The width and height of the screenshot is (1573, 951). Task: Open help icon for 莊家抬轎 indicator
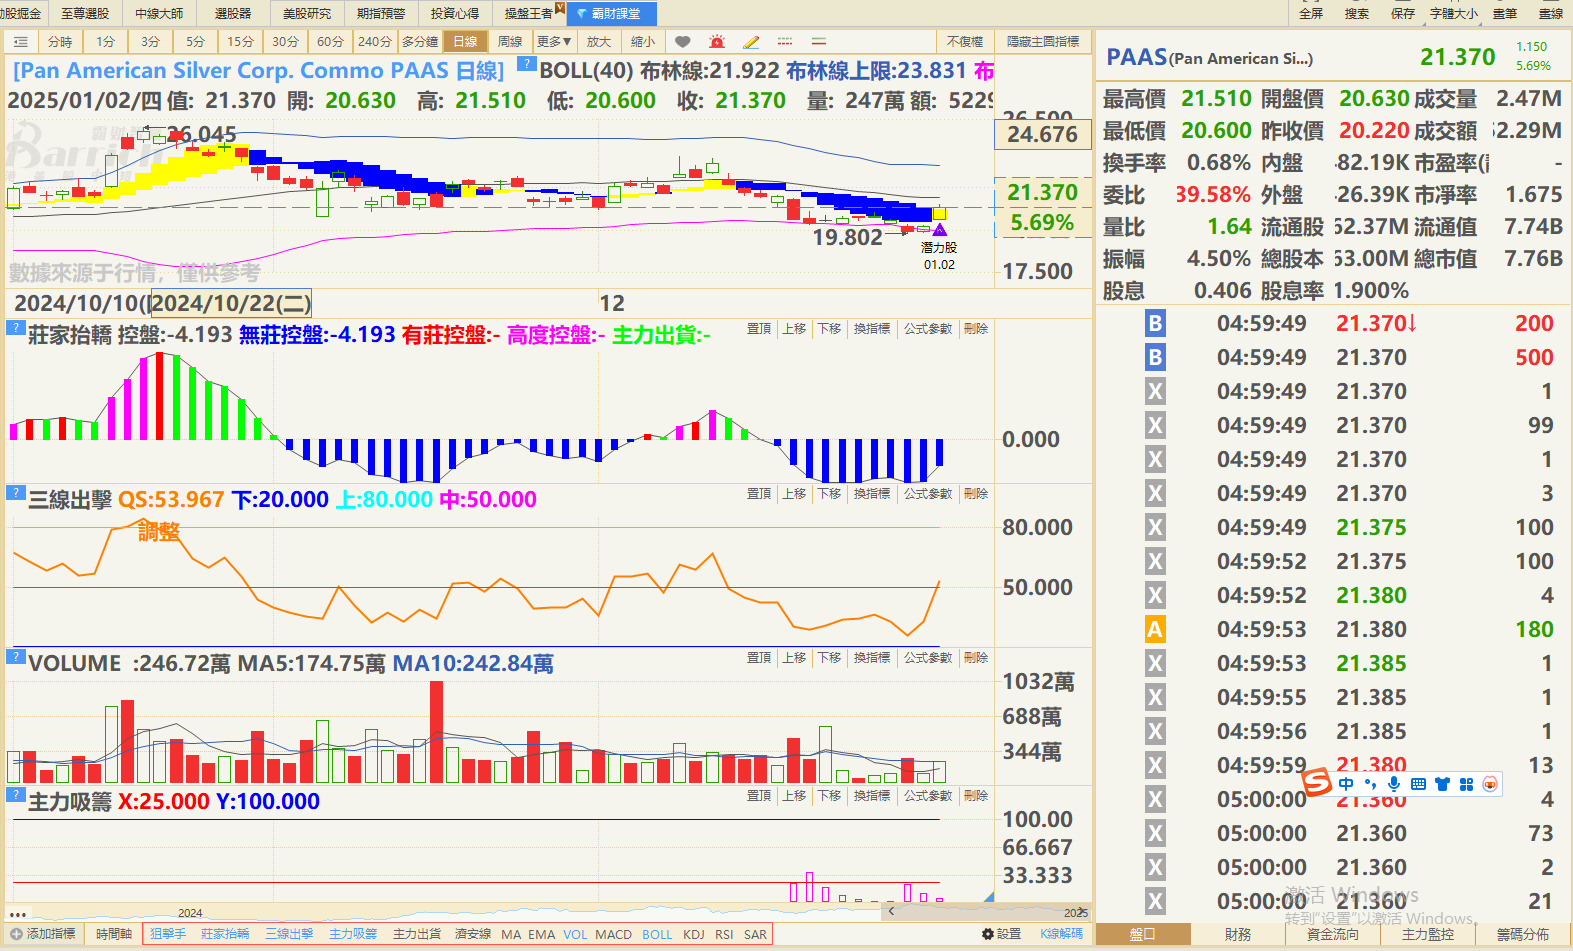pos(16,327)
